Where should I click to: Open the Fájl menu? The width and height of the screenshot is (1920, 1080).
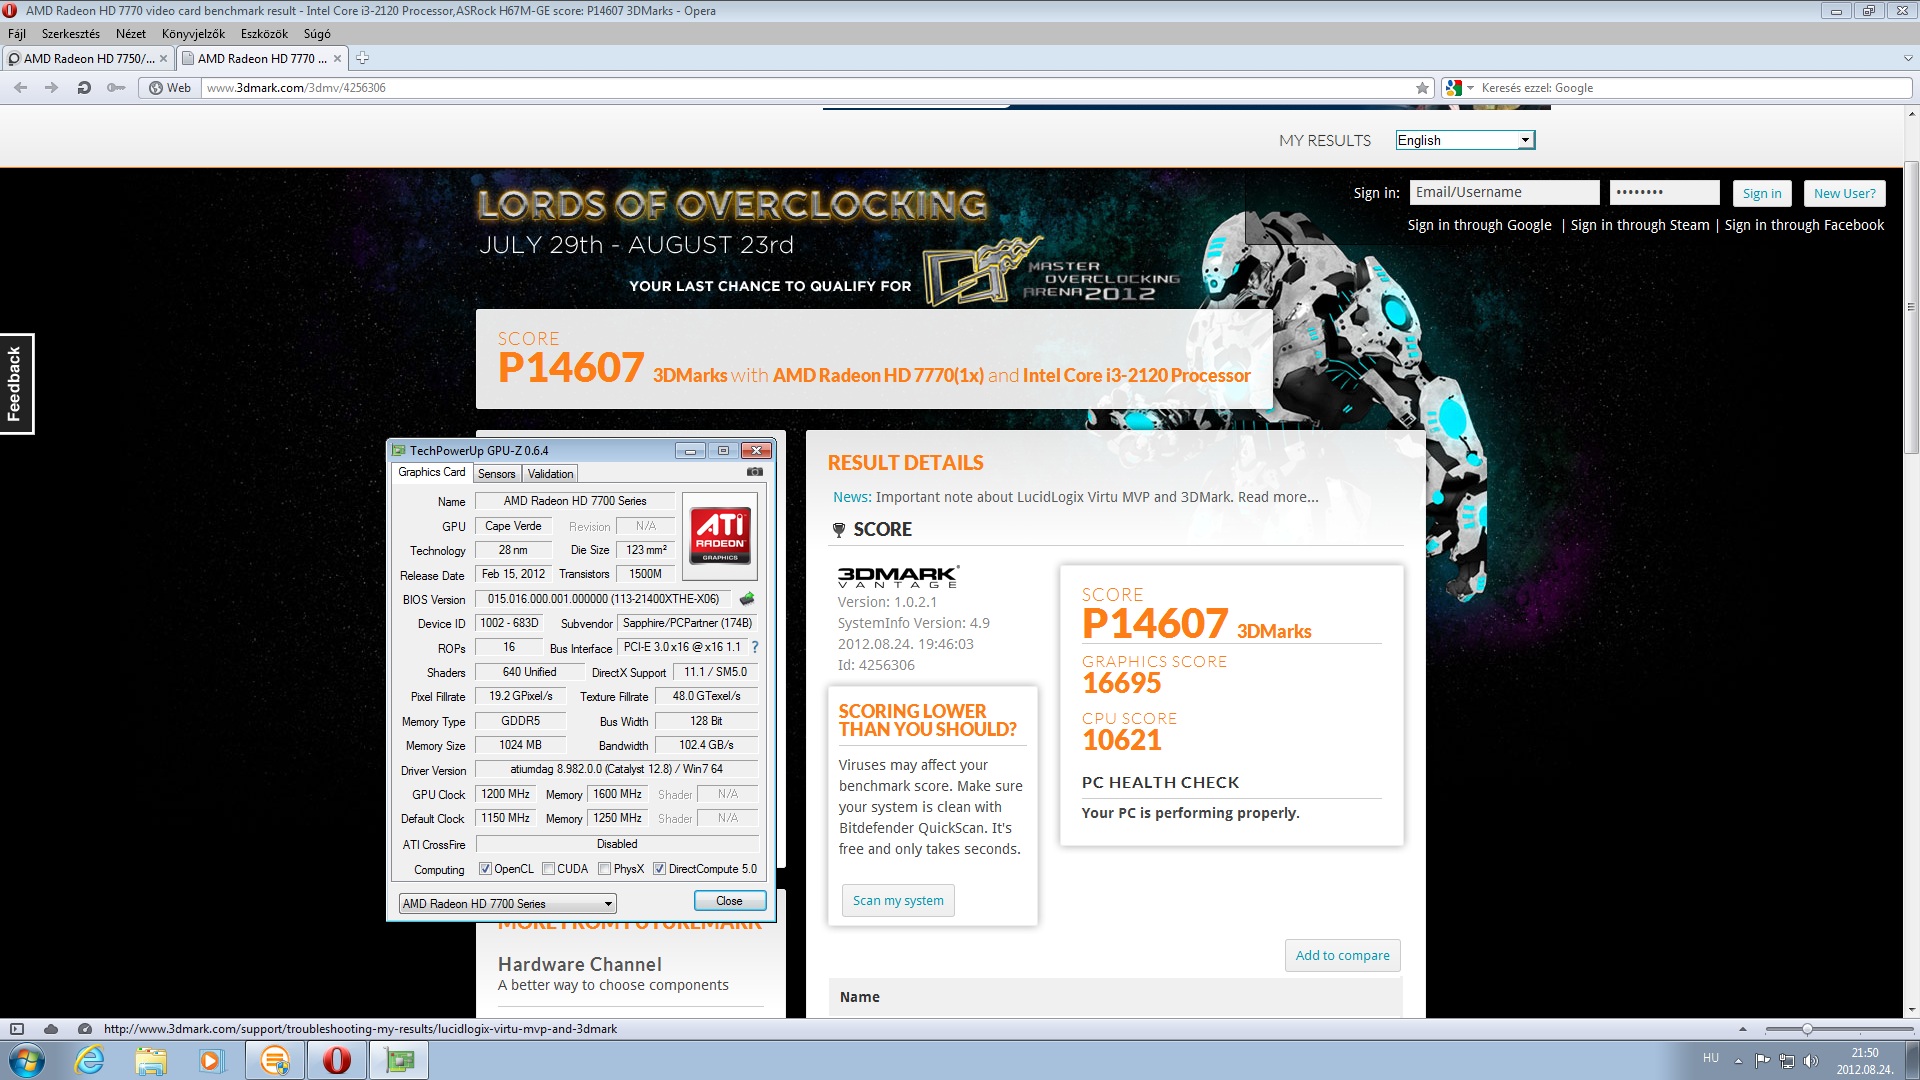[17, 34]
